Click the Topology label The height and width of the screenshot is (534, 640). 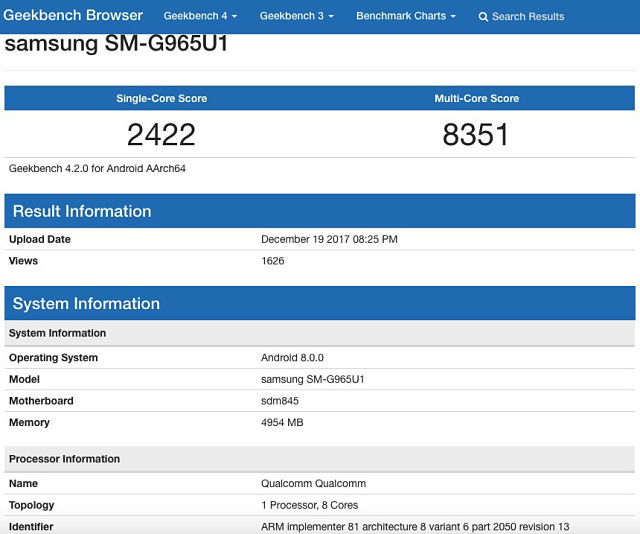[x=31, y=505]
